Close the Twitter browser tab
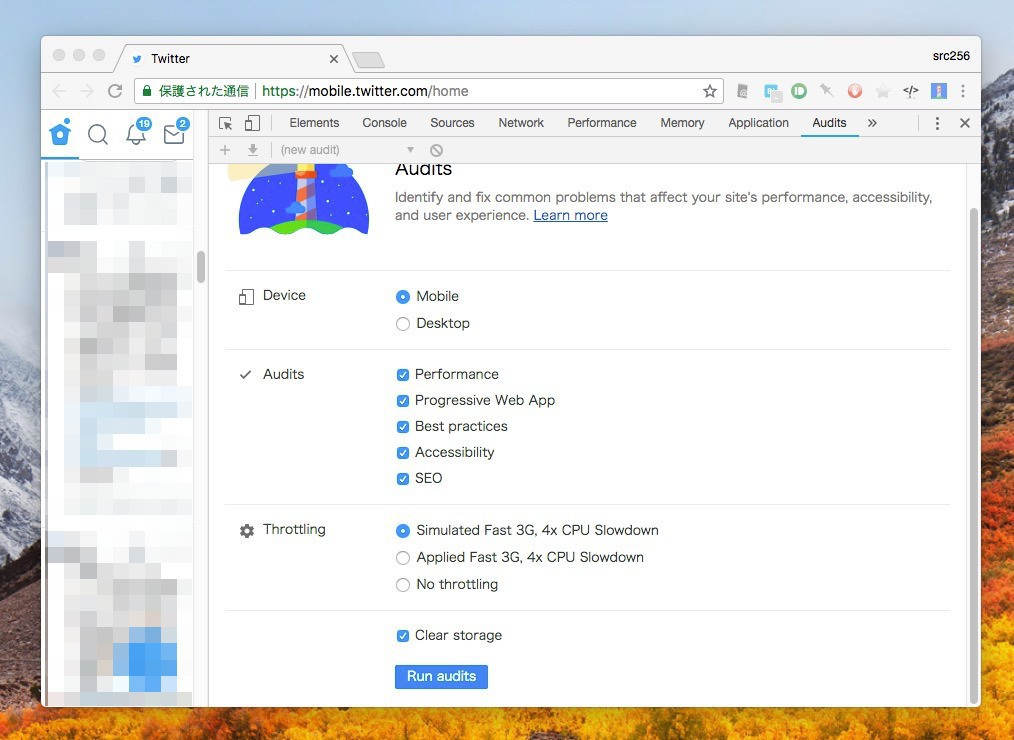1014x740 pixels. point(334,59)
